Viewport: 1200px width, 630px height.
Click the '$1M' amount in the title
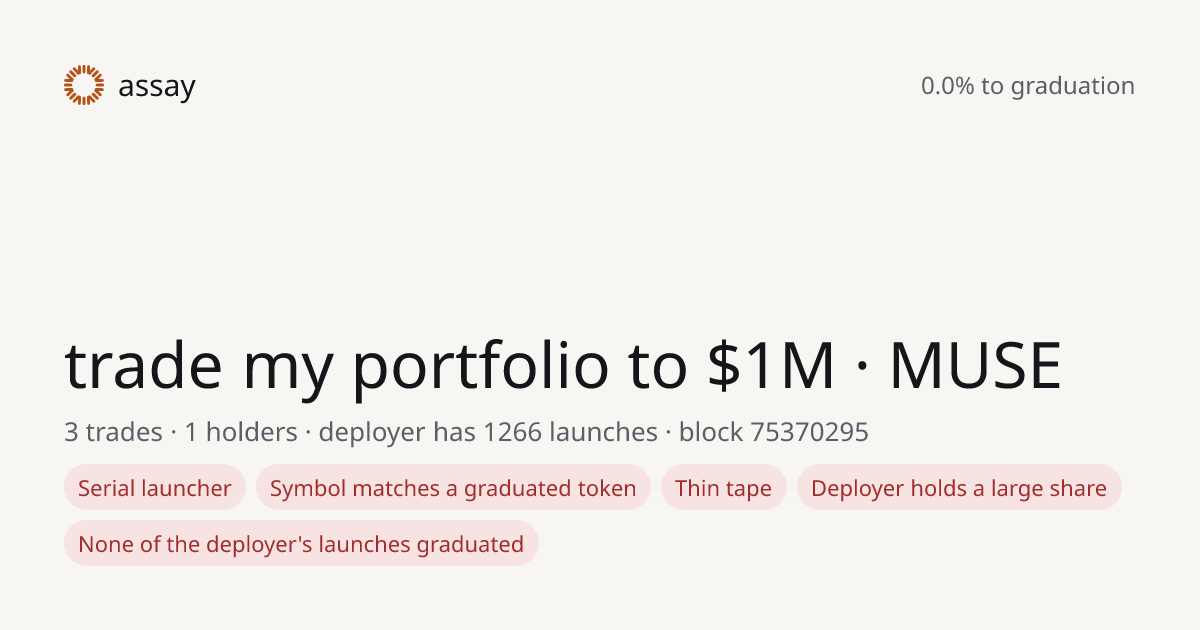coord(770,366)
